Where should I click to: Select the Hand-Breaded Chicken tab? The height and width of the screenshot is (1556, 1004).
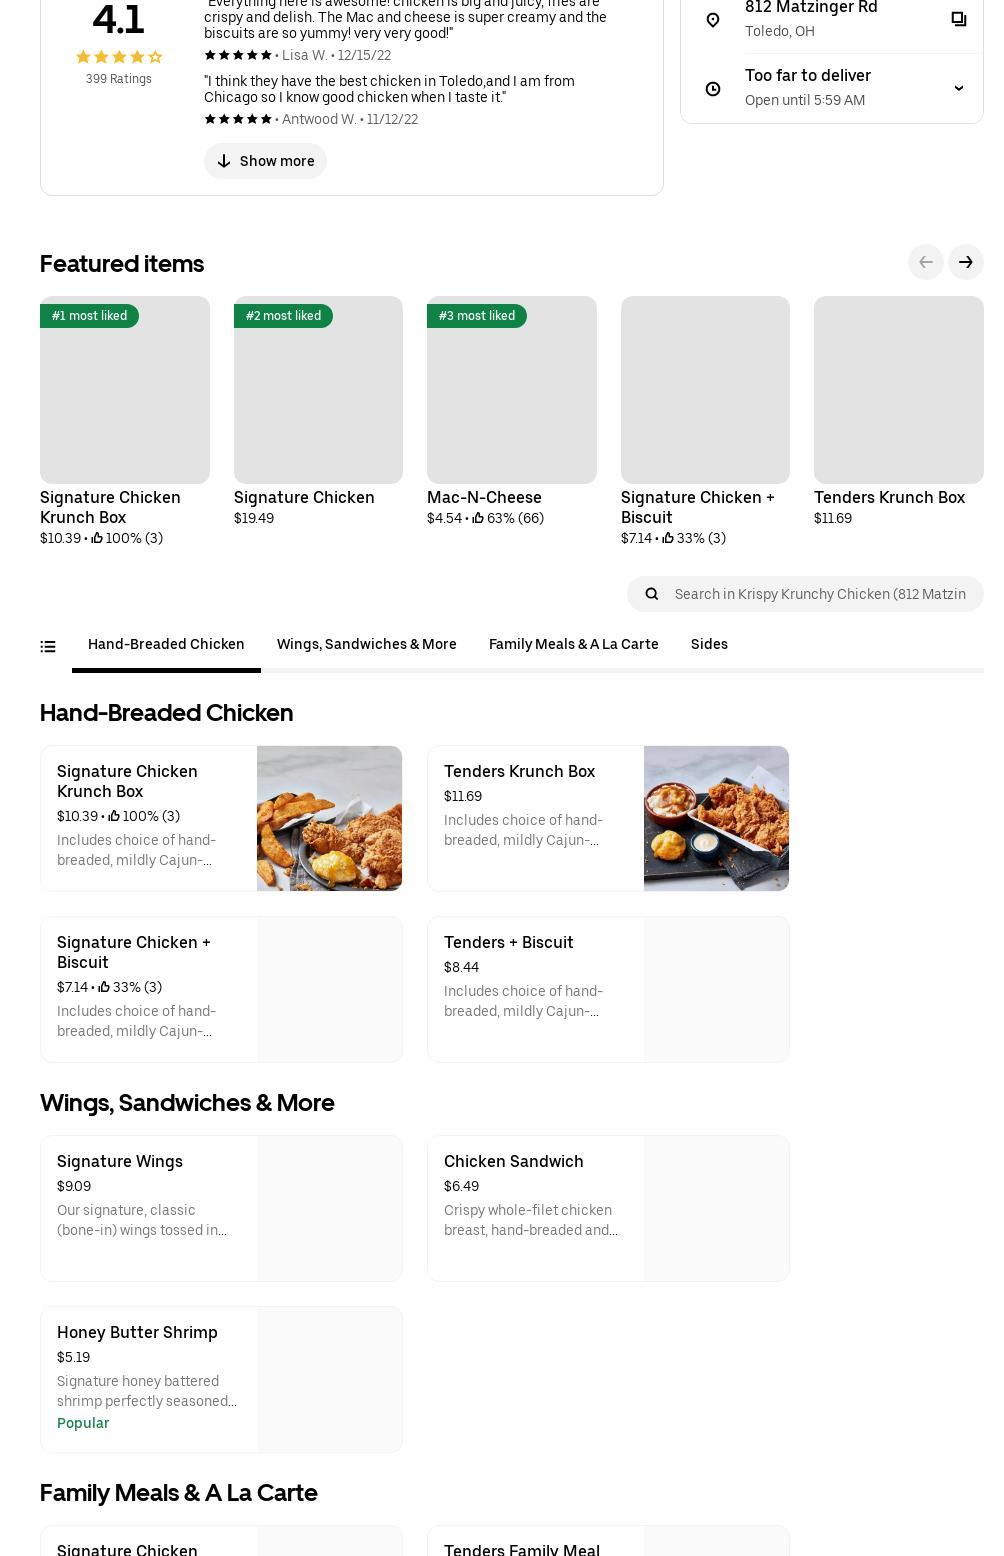[x=166, y=645]
